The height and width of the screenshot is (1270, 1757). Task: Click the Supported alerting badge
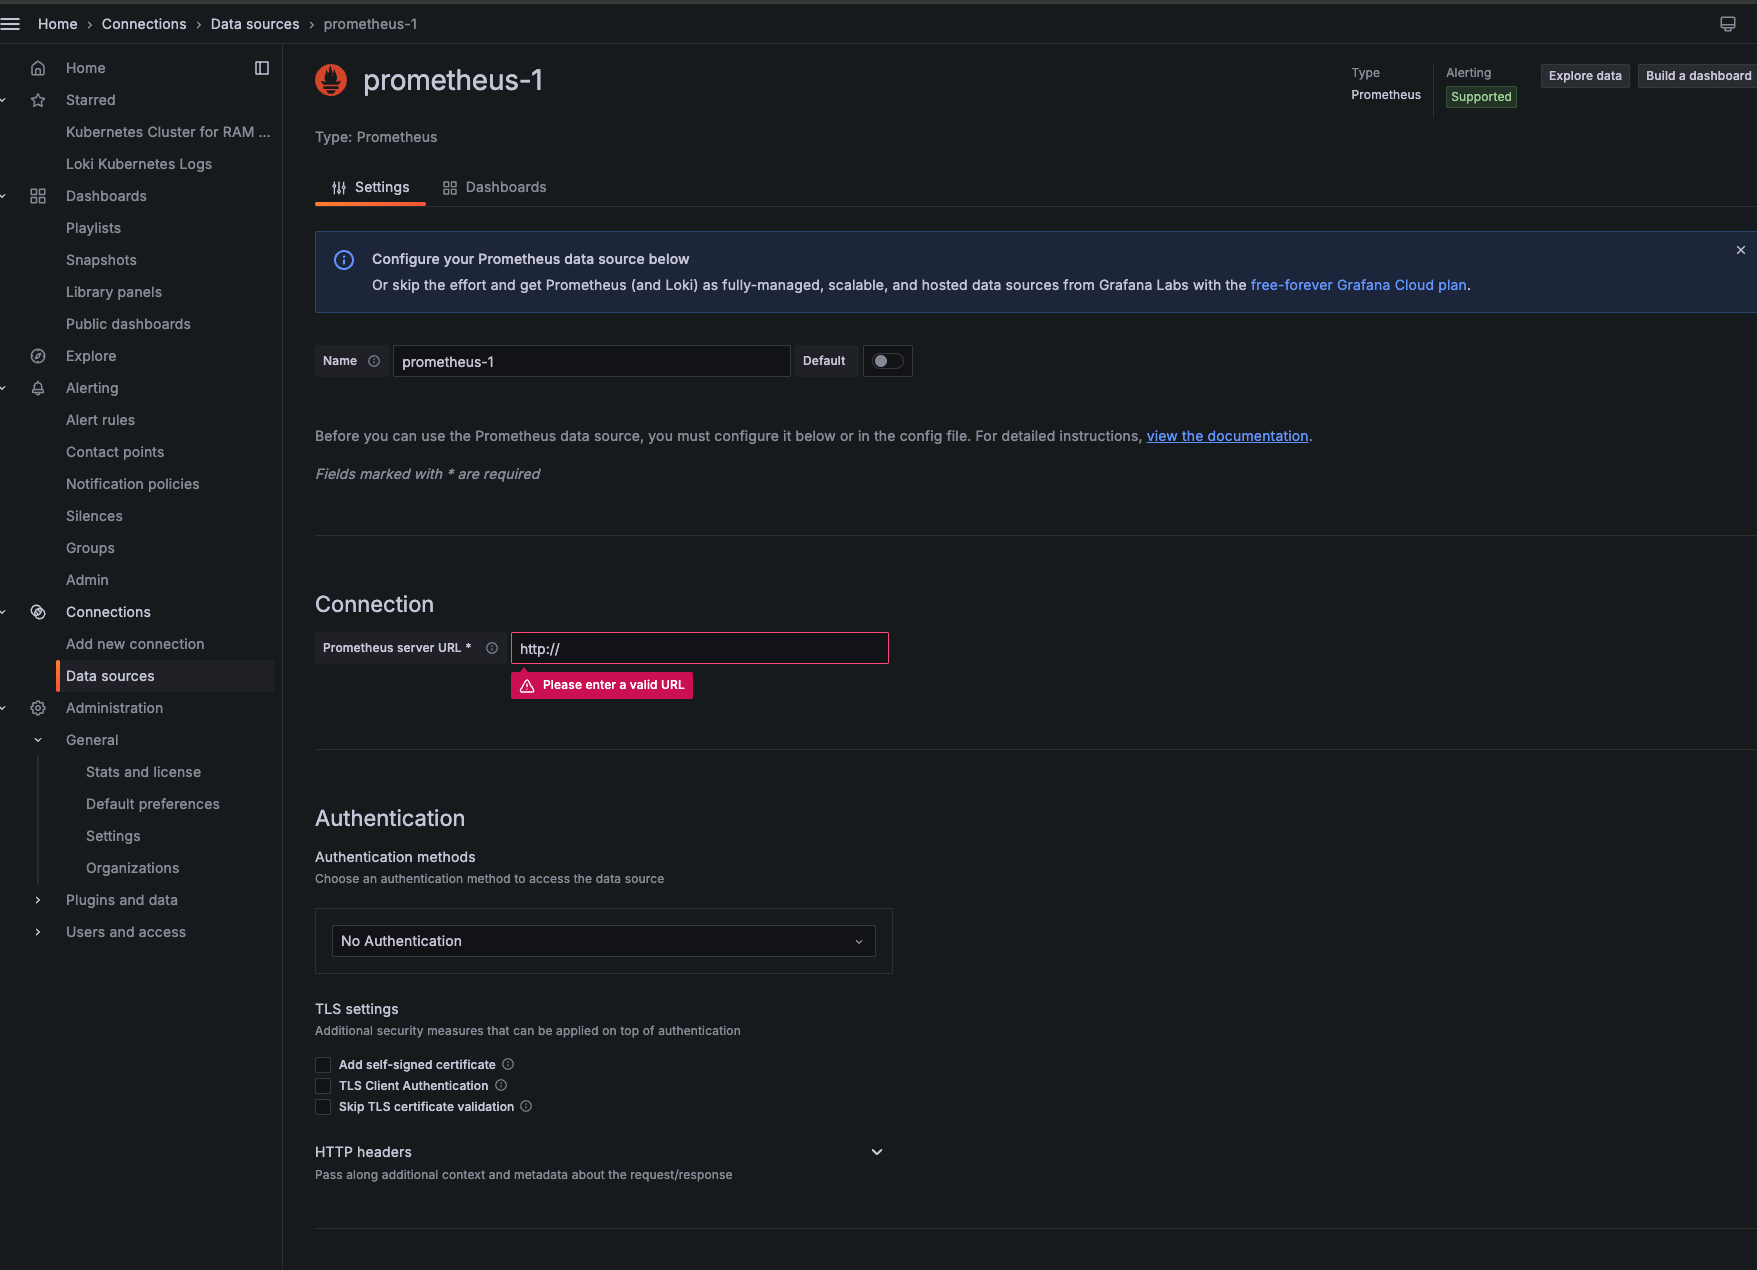pyautogui.click(x=1481, y=97)
